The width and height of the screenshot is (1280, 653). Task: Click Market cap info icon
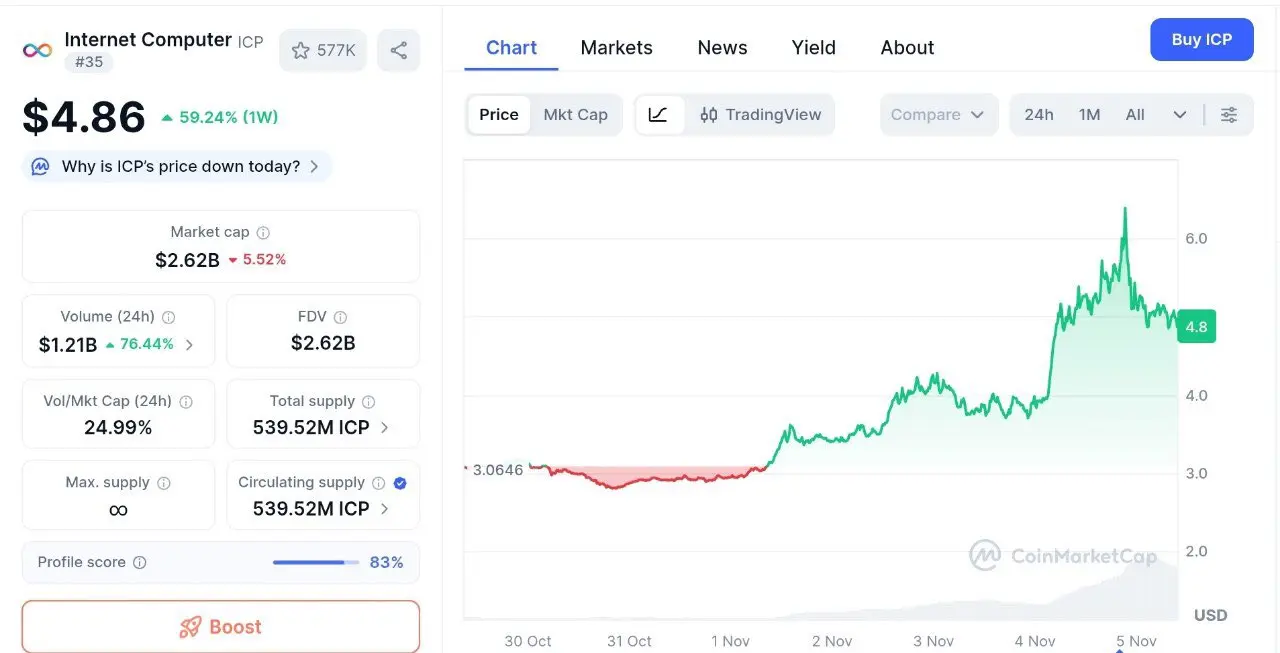(263, 232)
